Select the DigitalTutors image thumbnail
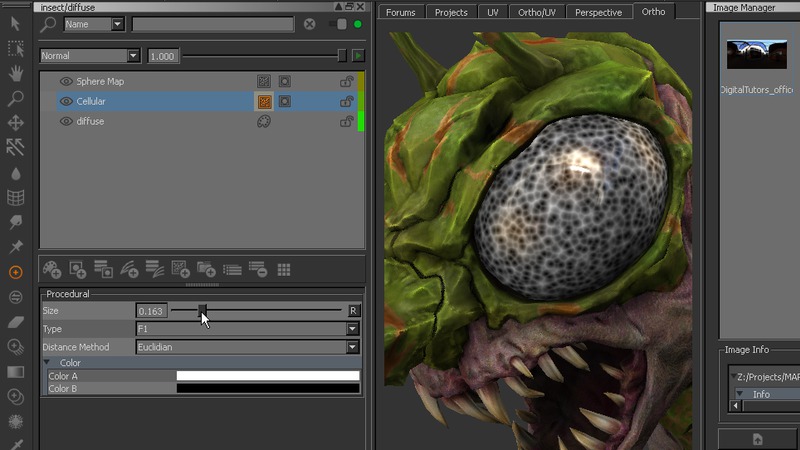Image resolution: width=800 pixels, height=450 pixels. [757, 55]
